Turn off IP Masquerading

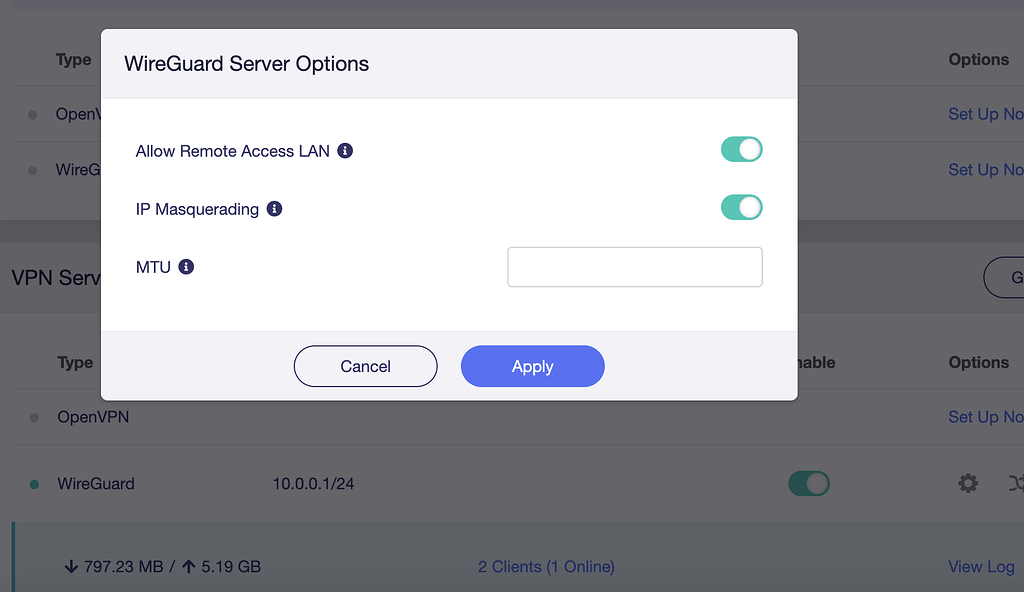[741, 207]
